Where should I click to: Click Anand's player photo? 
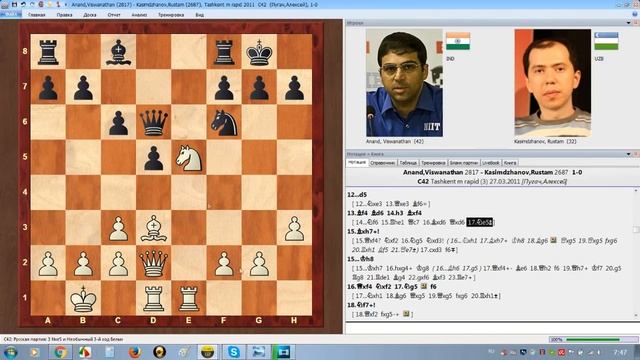404,83
